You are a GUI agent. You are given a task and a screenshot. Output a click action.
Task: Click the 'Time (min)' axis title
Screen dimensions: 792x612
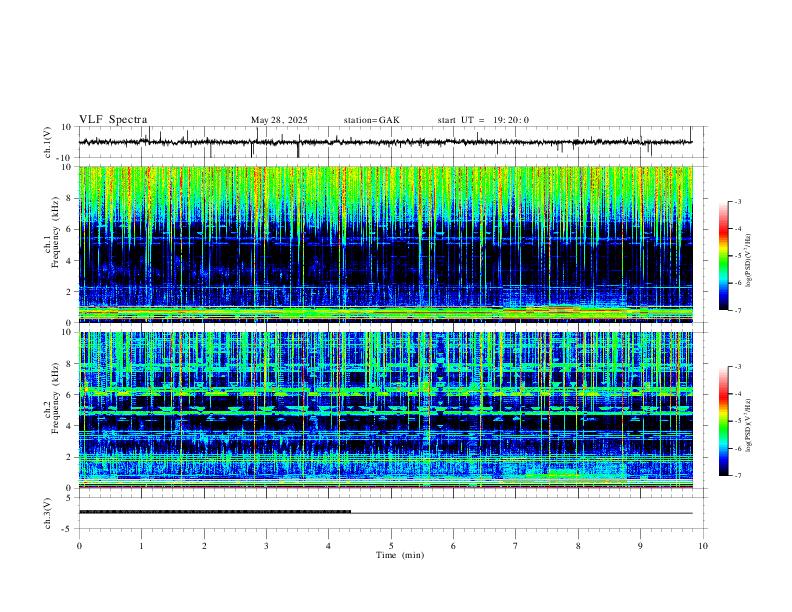pos(400,555)
